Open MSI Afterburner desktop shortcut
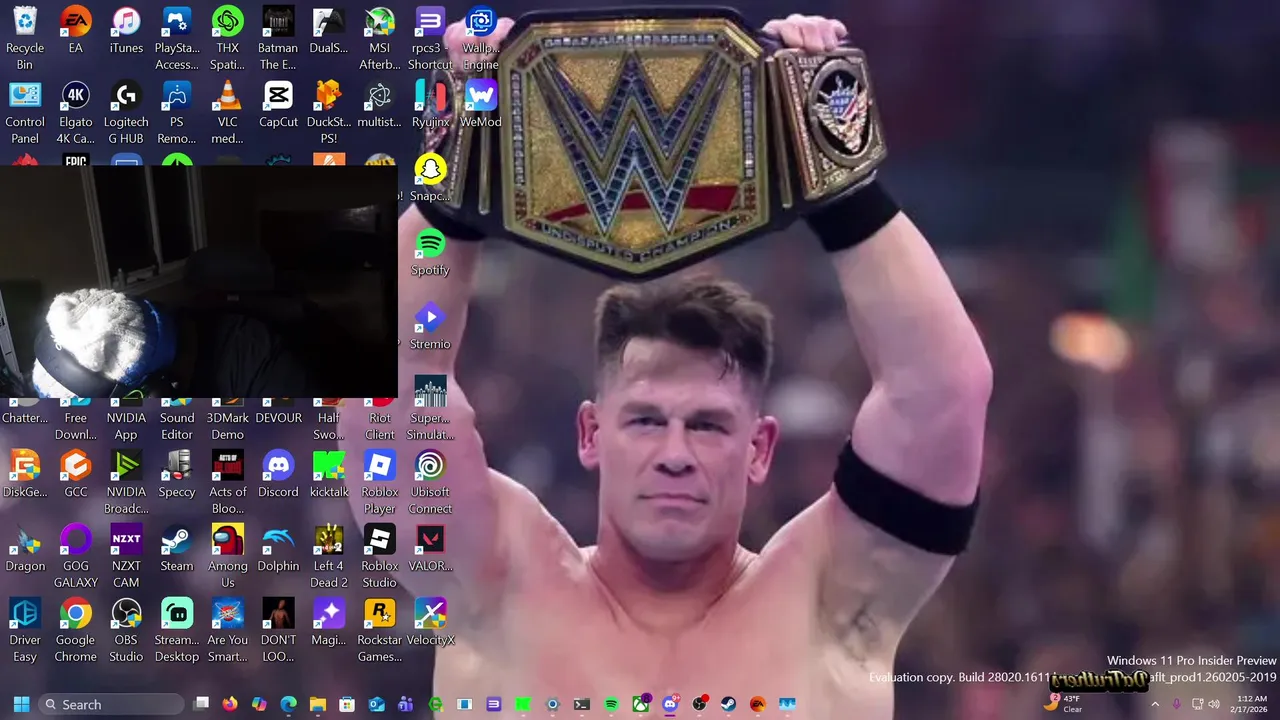The width and height of the screenshot is (1280, 720). [x=379, y=38]
